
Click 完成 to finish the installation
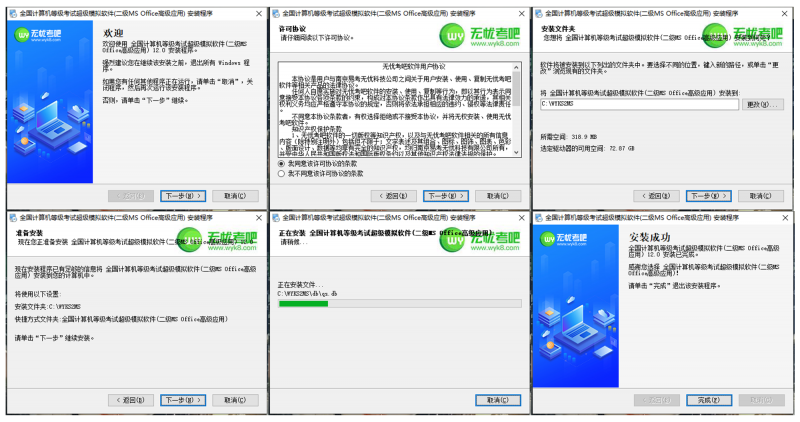tap(709, 401)
